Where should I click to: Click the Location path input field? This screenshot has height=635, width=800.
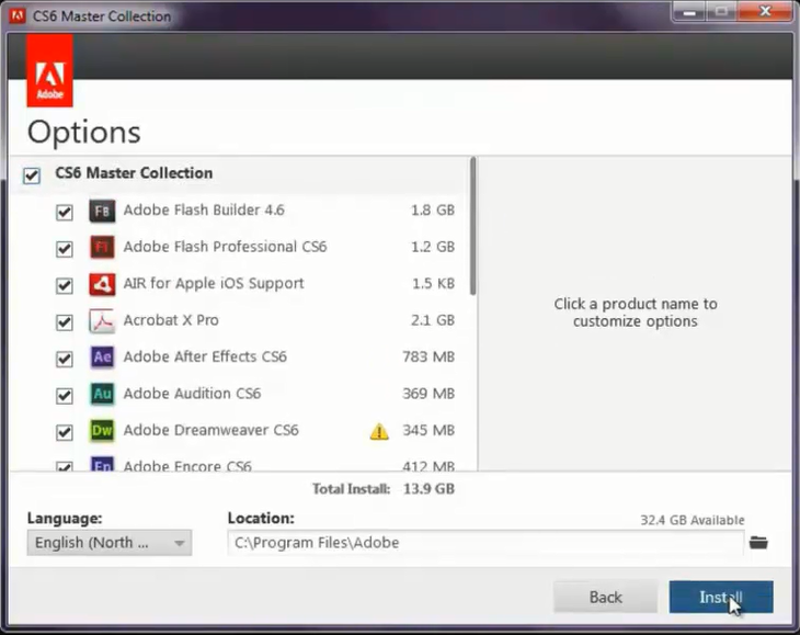486,543
